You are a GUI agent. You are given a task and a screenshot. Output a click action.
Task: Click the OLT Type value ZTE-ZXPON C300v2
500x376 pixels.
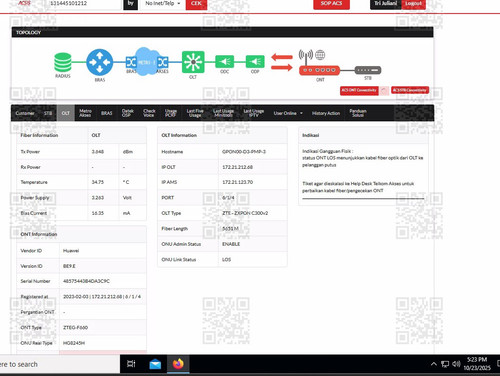pos(245,213)
